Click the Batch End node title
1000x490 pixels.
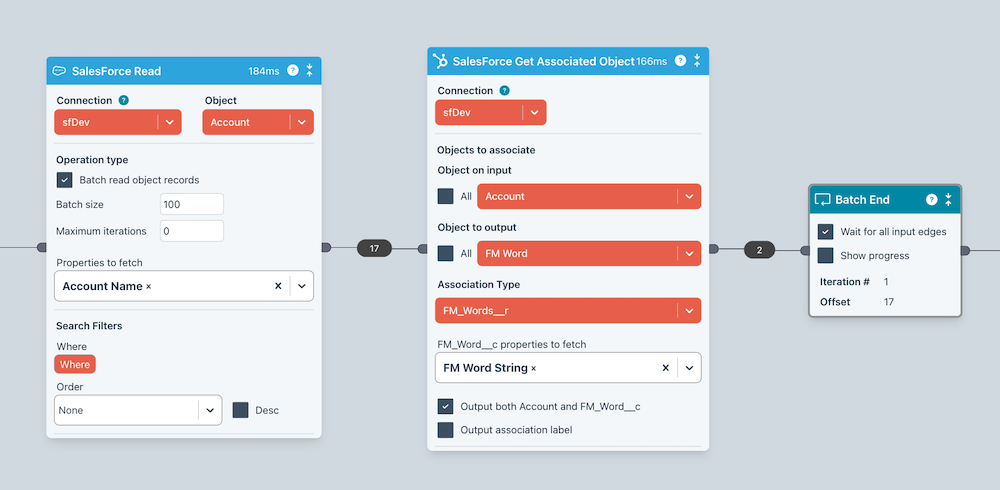[x=862, y=200]
